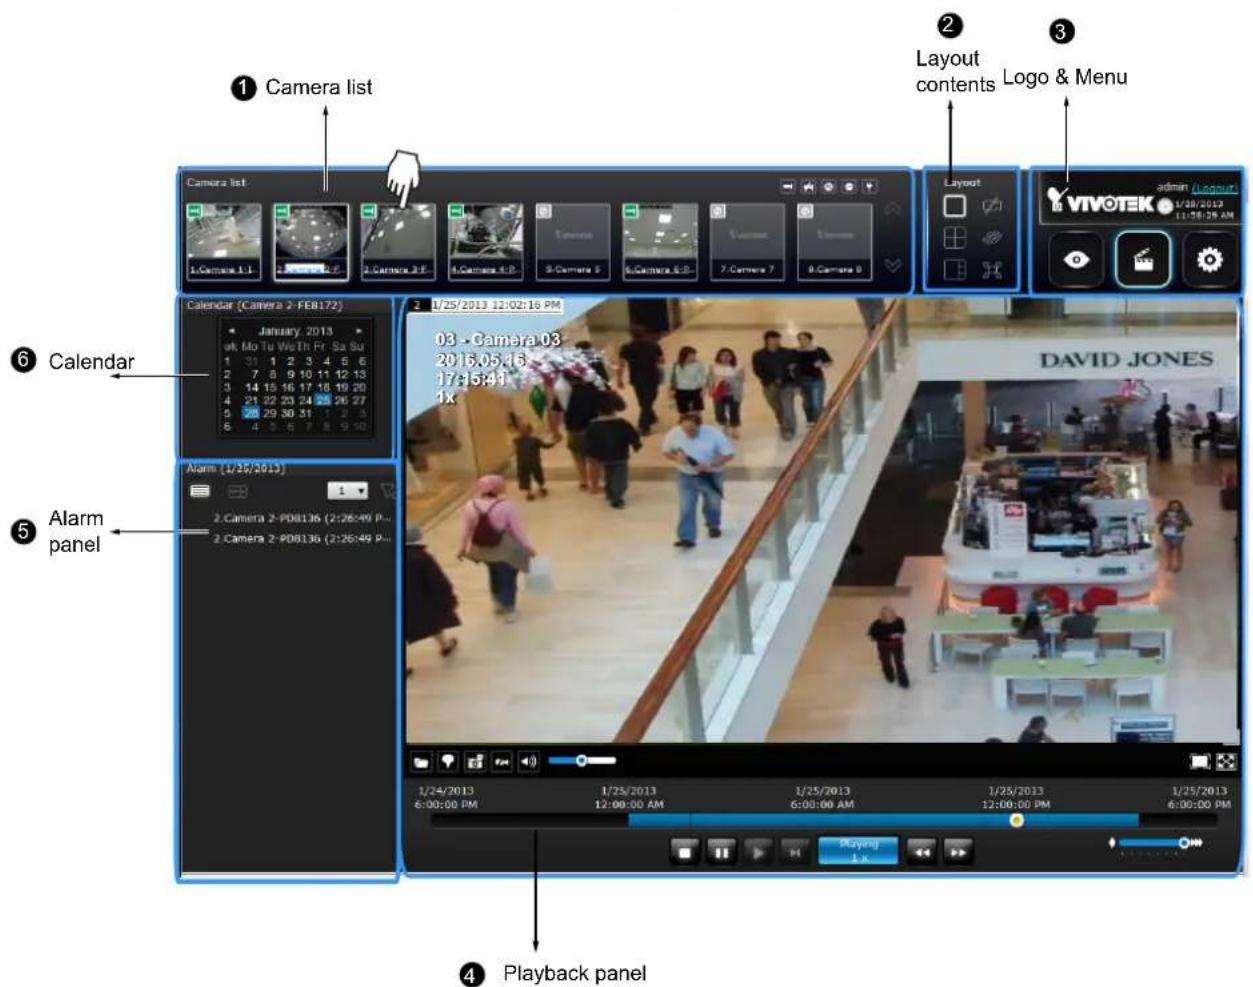Page the camera list up
This screenshot has height=987, width=1253.
click(x=892, y=209)
